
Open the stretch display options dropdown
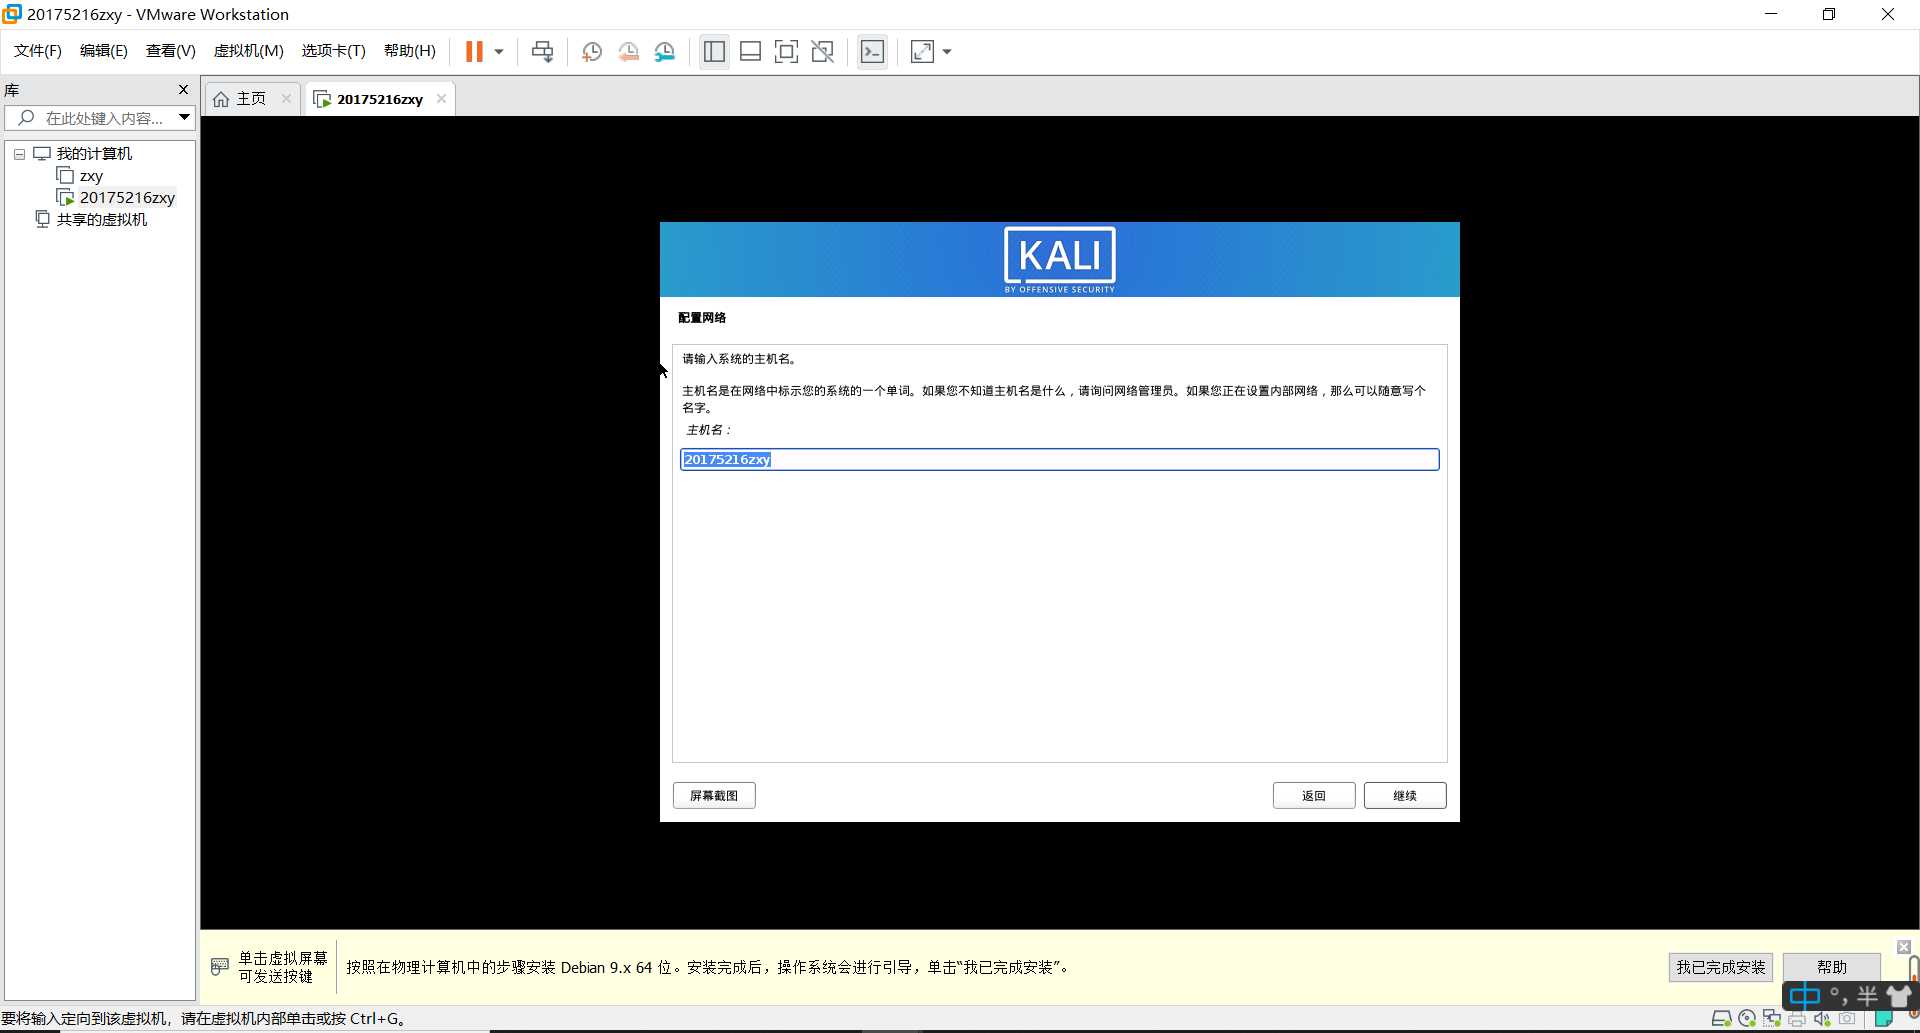[x=947, y=52]
